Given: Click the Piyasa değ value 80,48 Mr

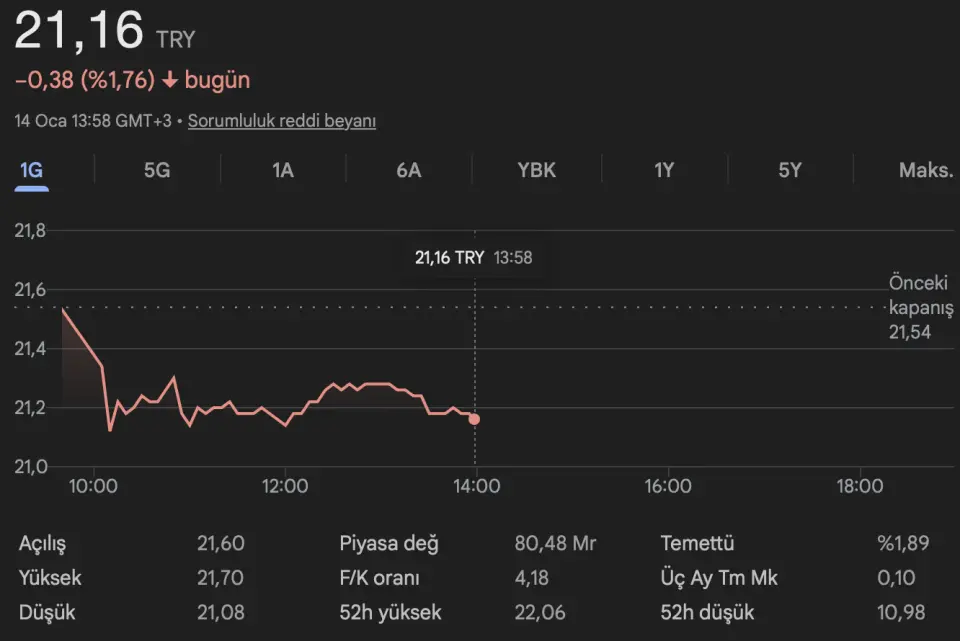Looking at the screenshot, I should pyautogui.click(x=555, y=544).
